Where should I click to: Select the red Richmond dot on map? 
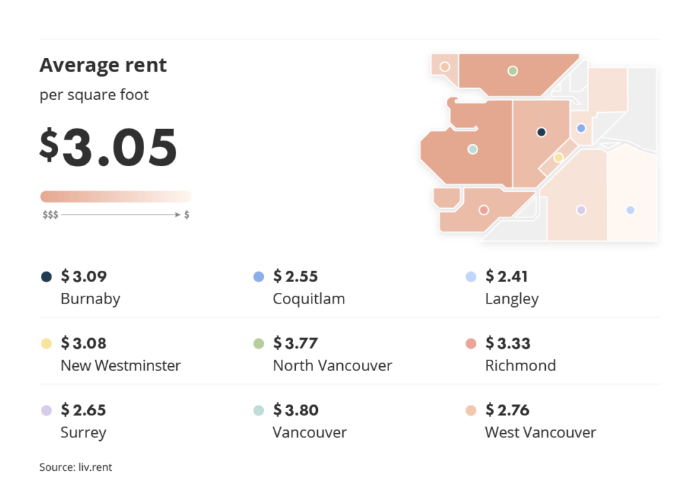point(483,210)
